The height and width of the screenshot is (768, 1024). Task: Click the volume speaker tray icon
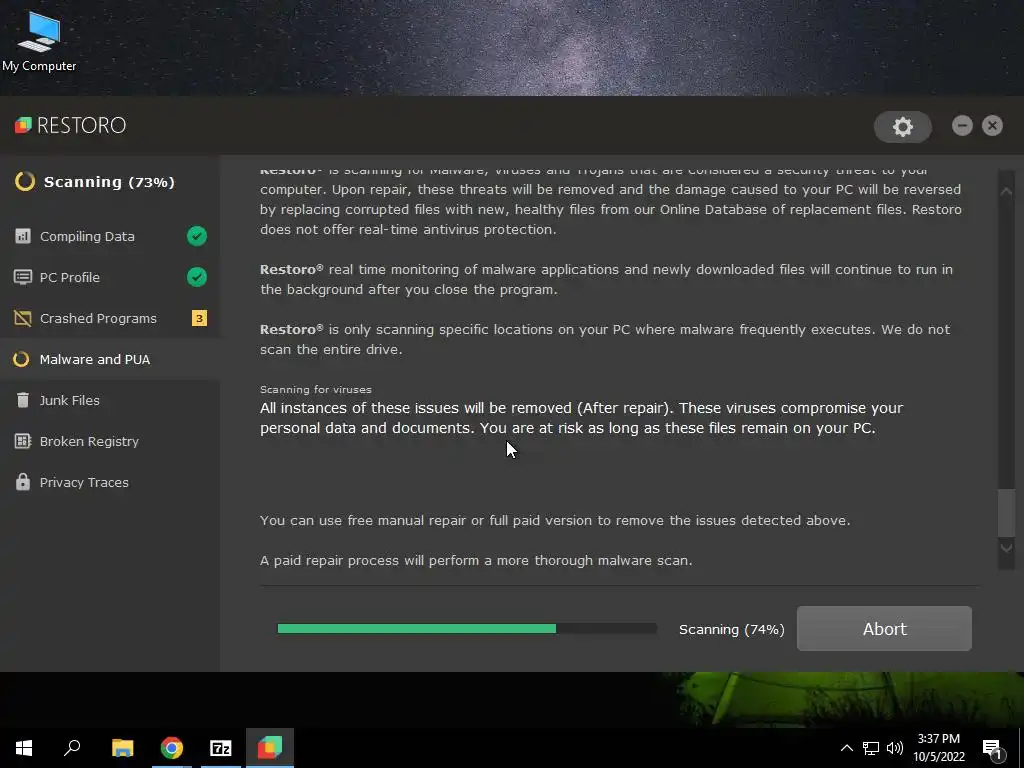(x=895, y=748)
